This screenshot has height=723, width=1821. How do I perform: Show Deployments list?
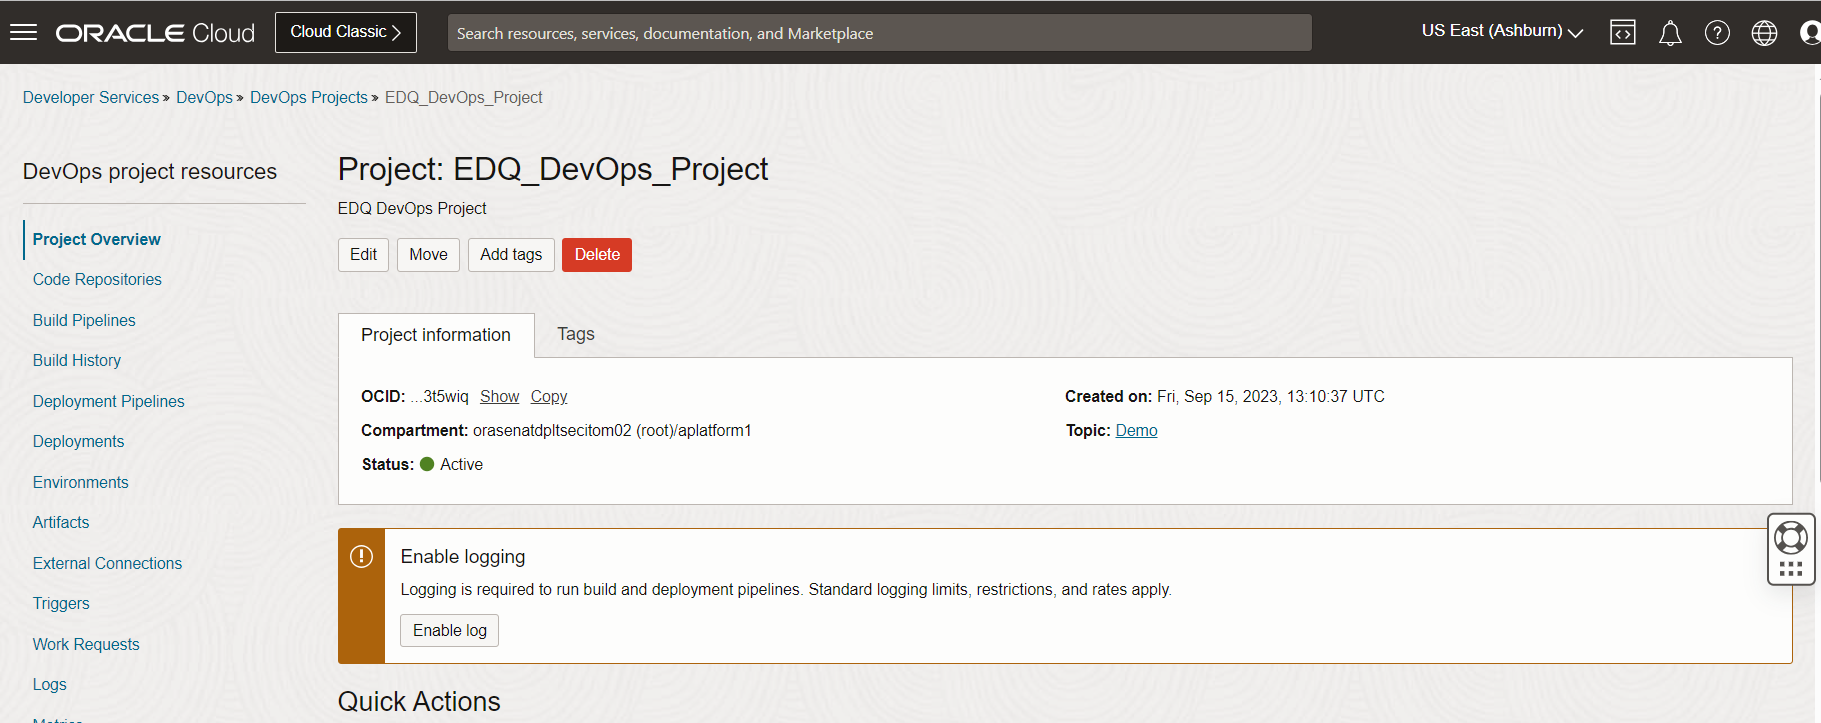click(x=79, y=441)
